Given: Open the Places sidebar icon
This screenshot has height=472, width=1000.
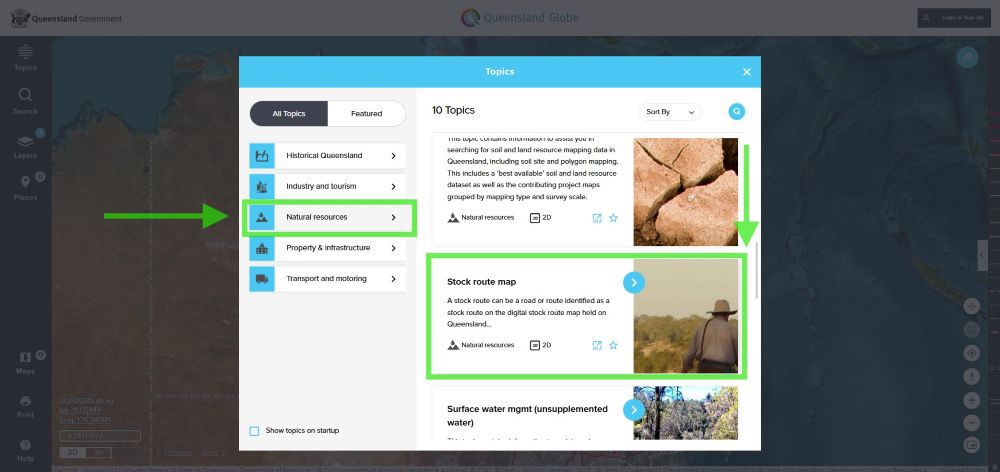Looking at the screenshot, I should click(x=25, y=187).
